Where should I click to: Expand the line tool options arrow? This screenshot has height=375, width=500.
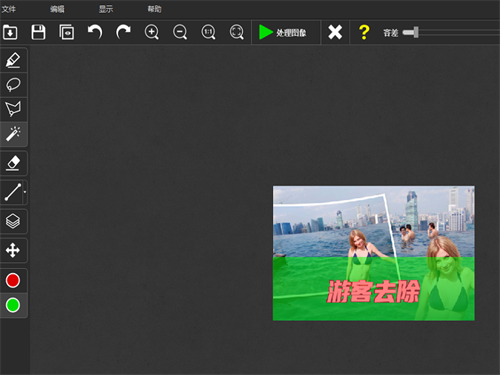[25, 192]
